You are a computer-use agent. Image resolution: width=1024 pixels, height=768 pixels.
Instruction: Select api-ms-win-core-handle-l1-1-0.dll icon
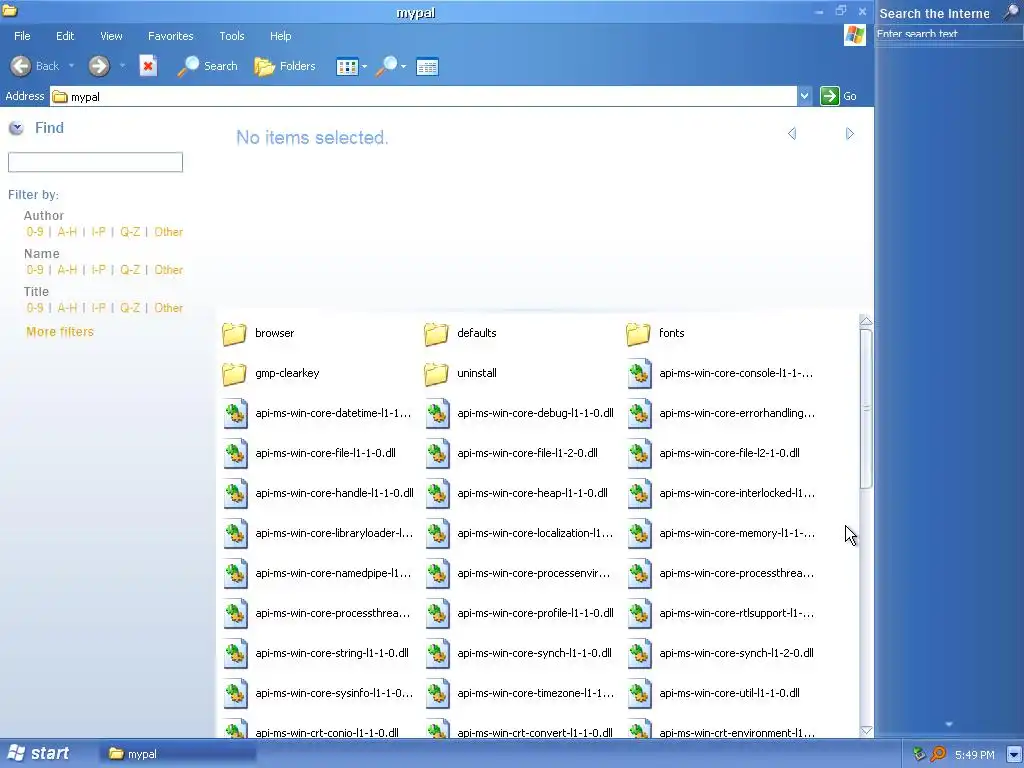(x=235, y=494)
